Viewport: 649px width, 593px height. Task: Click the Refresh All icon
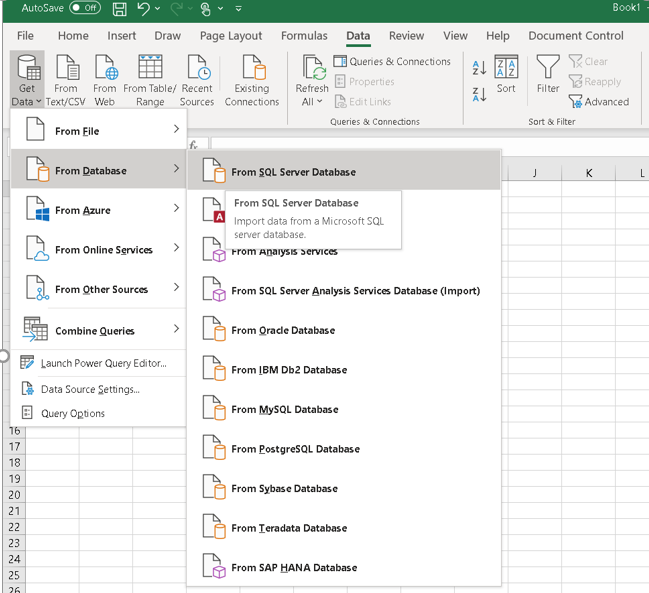[313, 67]
